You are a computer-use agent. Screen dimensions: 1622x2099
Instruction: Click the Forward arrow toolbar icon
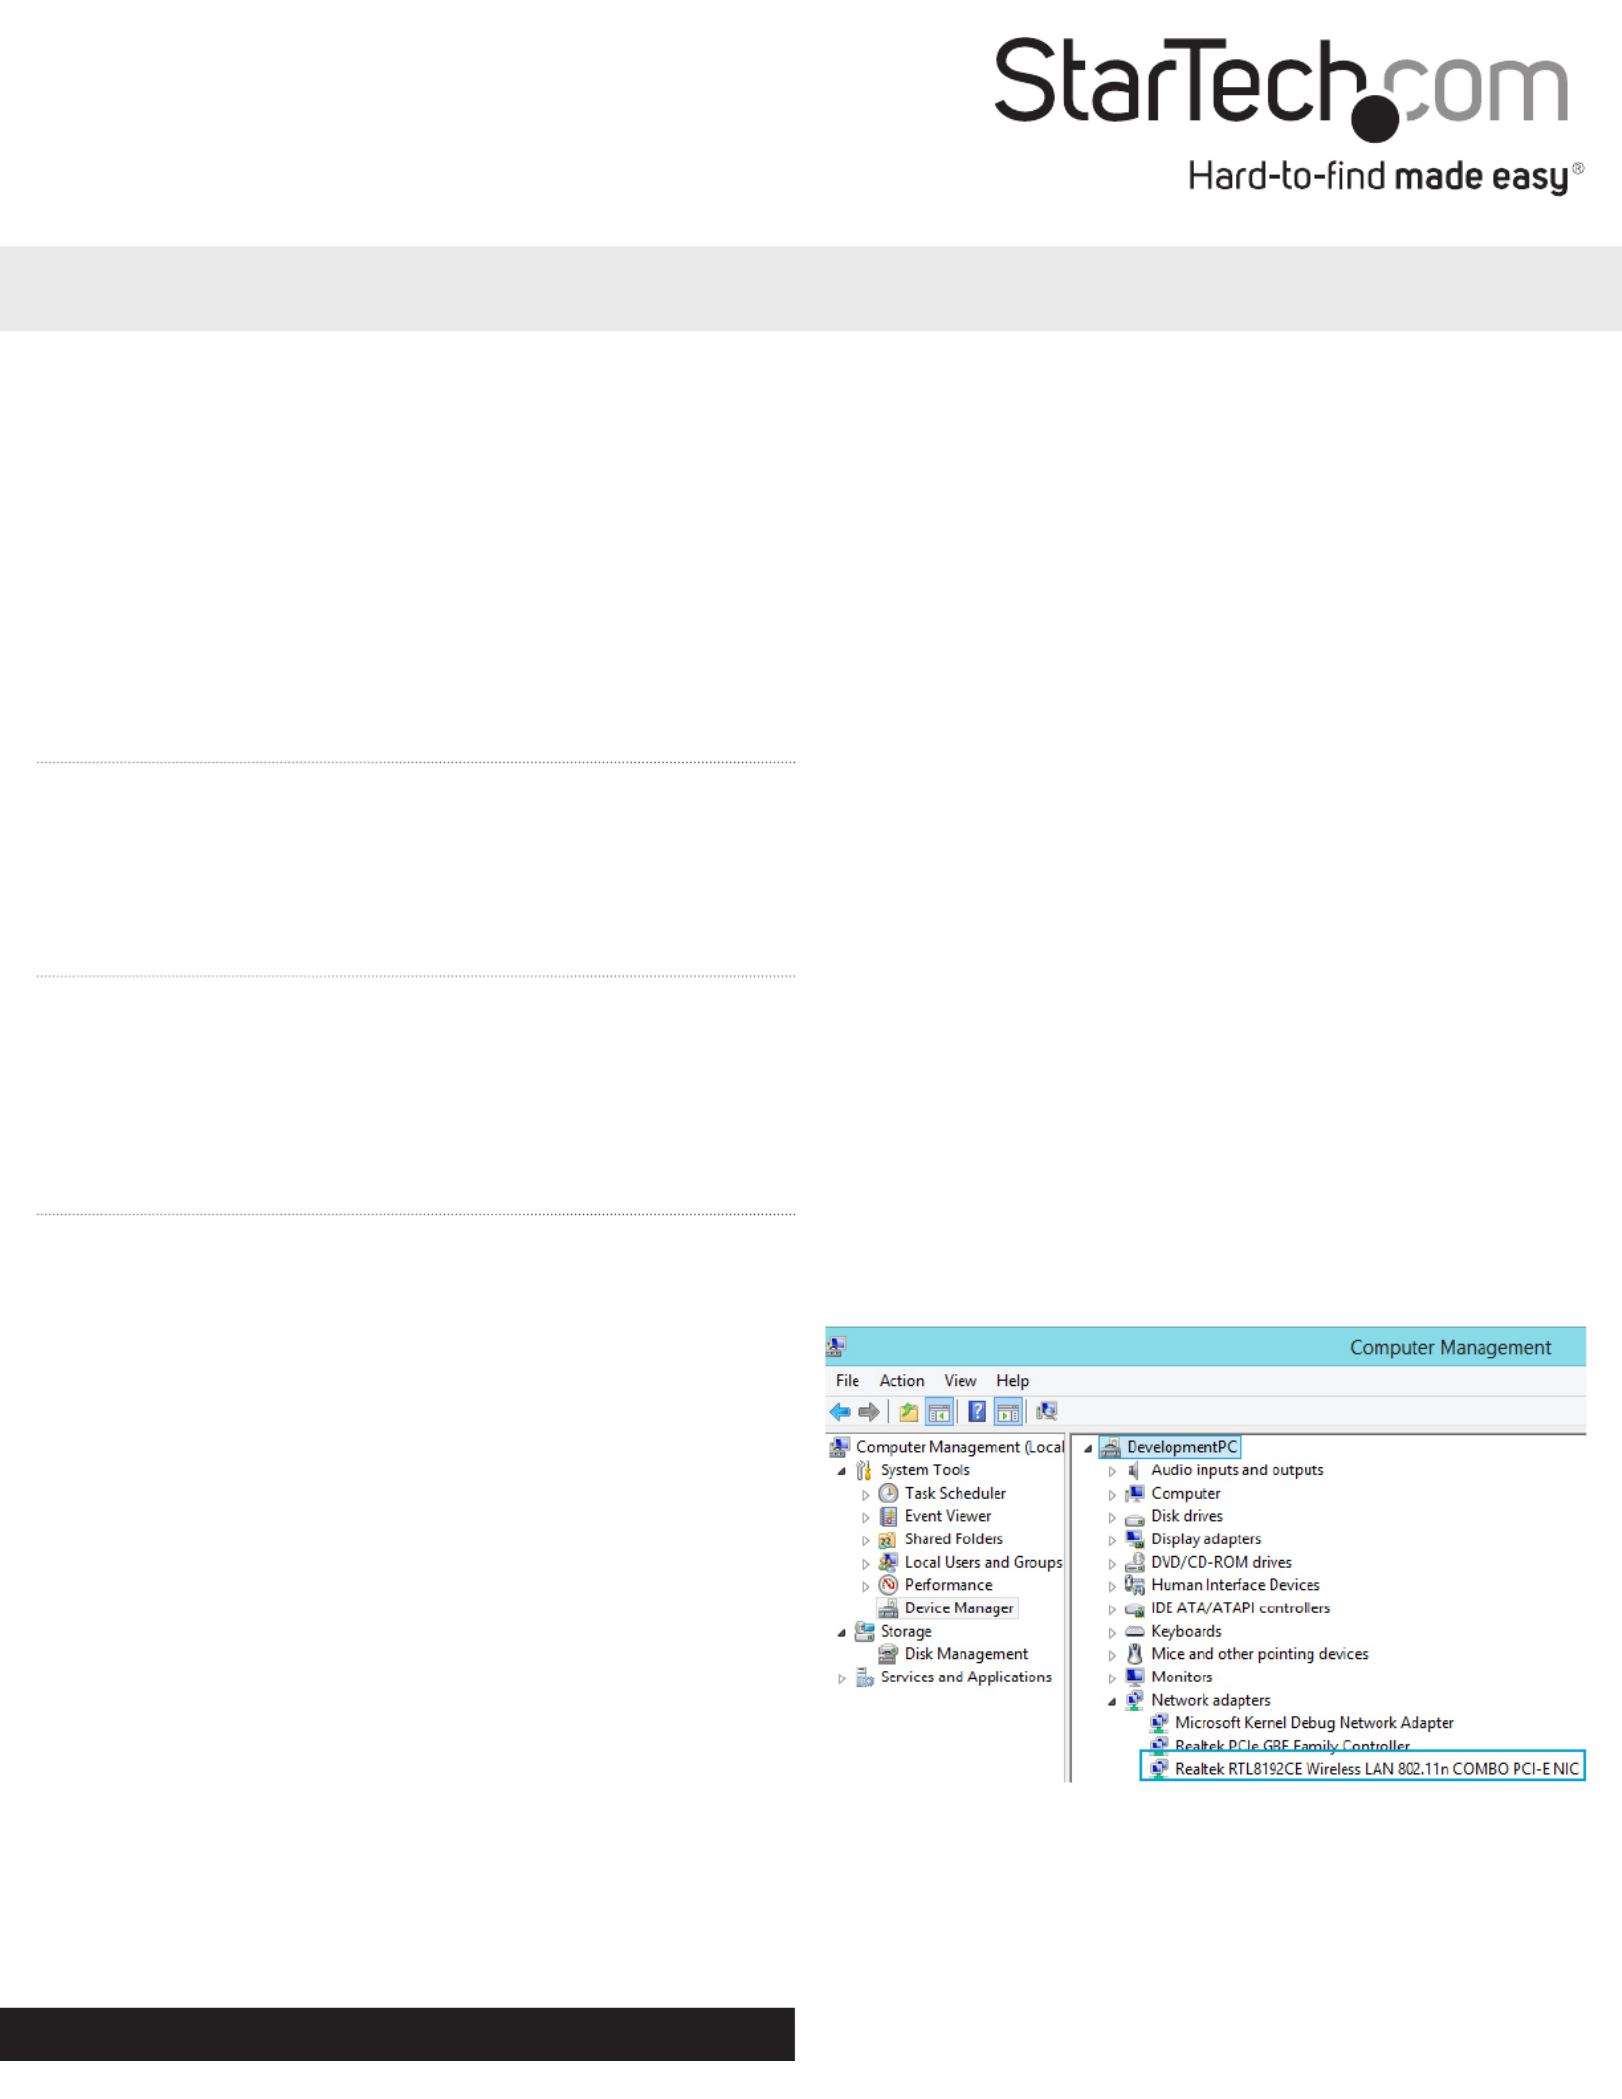pos(869,1411)
